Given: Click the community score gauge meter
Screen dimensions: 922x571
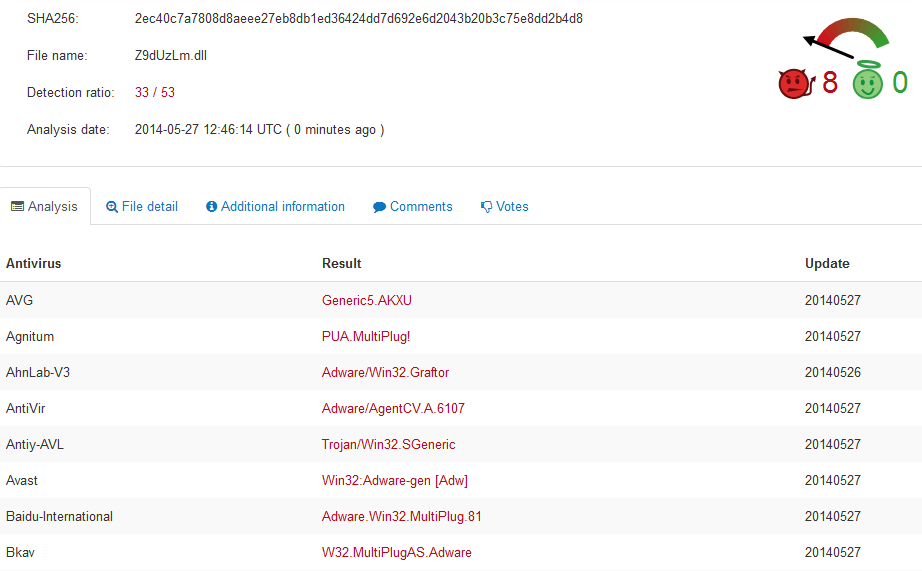Looking at the screenshot, I should pyautogui.click(x=847, y=38).
